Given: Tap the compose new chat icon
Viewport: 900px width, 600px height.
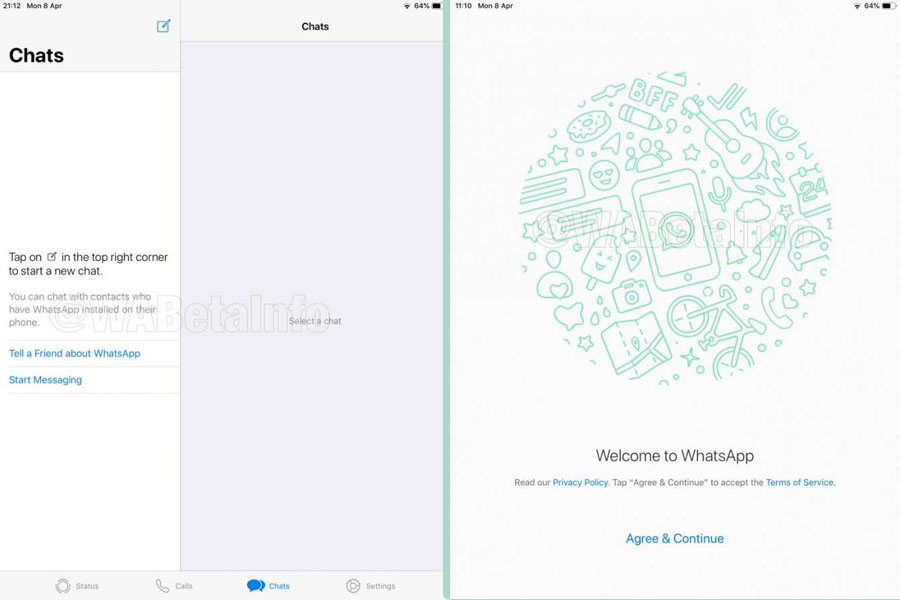Looking at the screenshot, I should pos(164,26).
